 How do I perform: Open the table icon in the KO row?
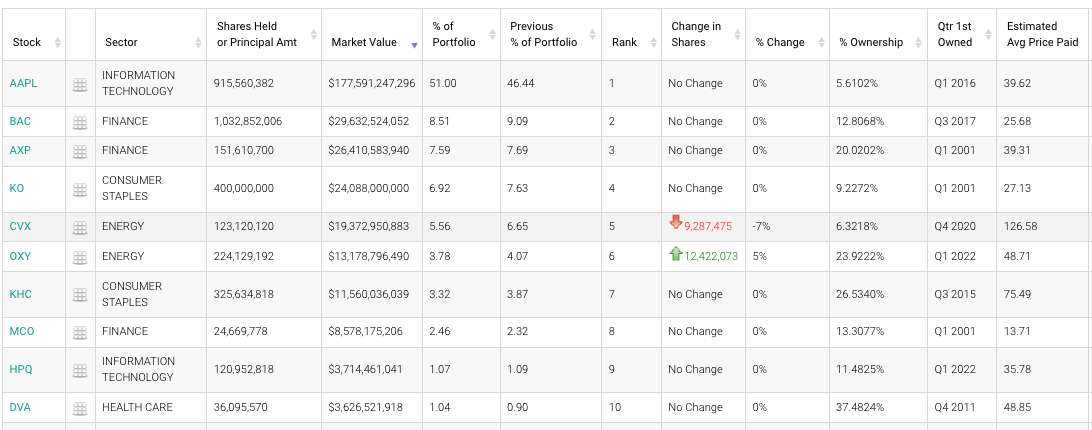[x=80, y=190]
